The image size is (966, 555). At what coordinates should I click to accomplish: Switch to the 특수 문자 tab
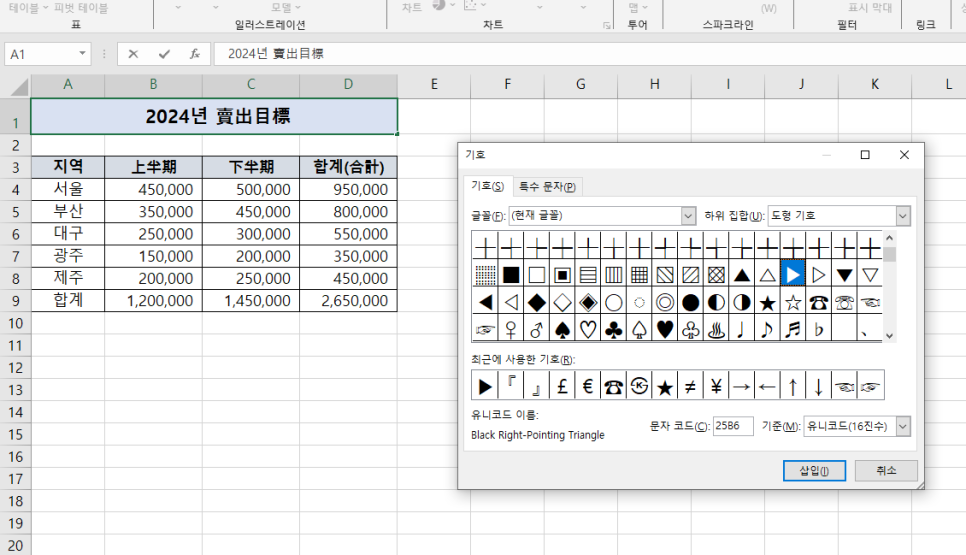click(547, 187)
